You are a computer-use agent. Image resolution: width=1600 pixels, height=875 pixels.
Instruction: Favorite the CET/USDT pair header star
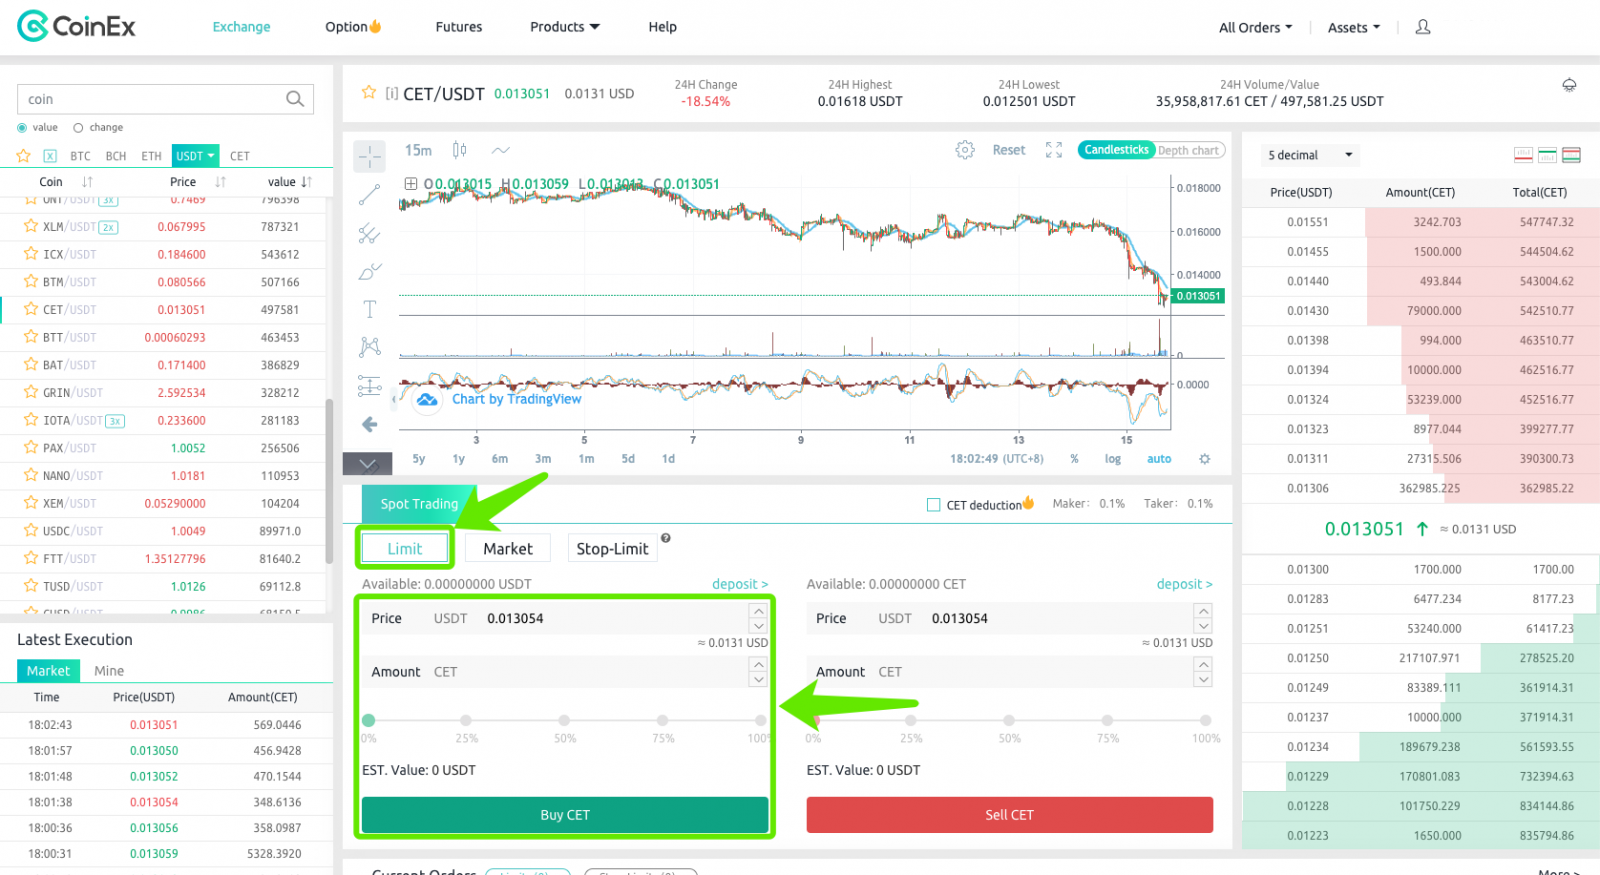tap(368, 92)
